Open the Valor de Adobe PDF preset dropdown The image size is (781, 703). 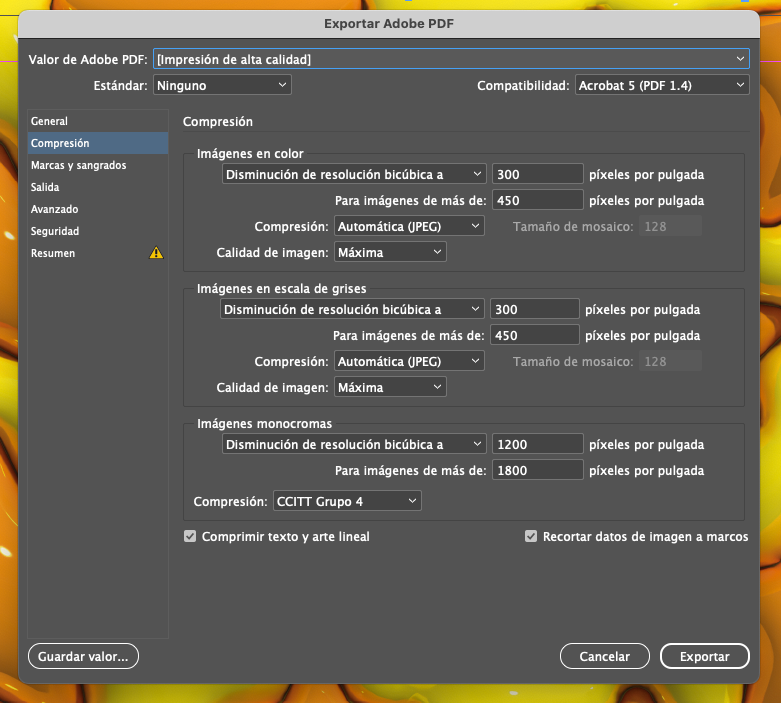pyautogui.click(x=451, y=59)
